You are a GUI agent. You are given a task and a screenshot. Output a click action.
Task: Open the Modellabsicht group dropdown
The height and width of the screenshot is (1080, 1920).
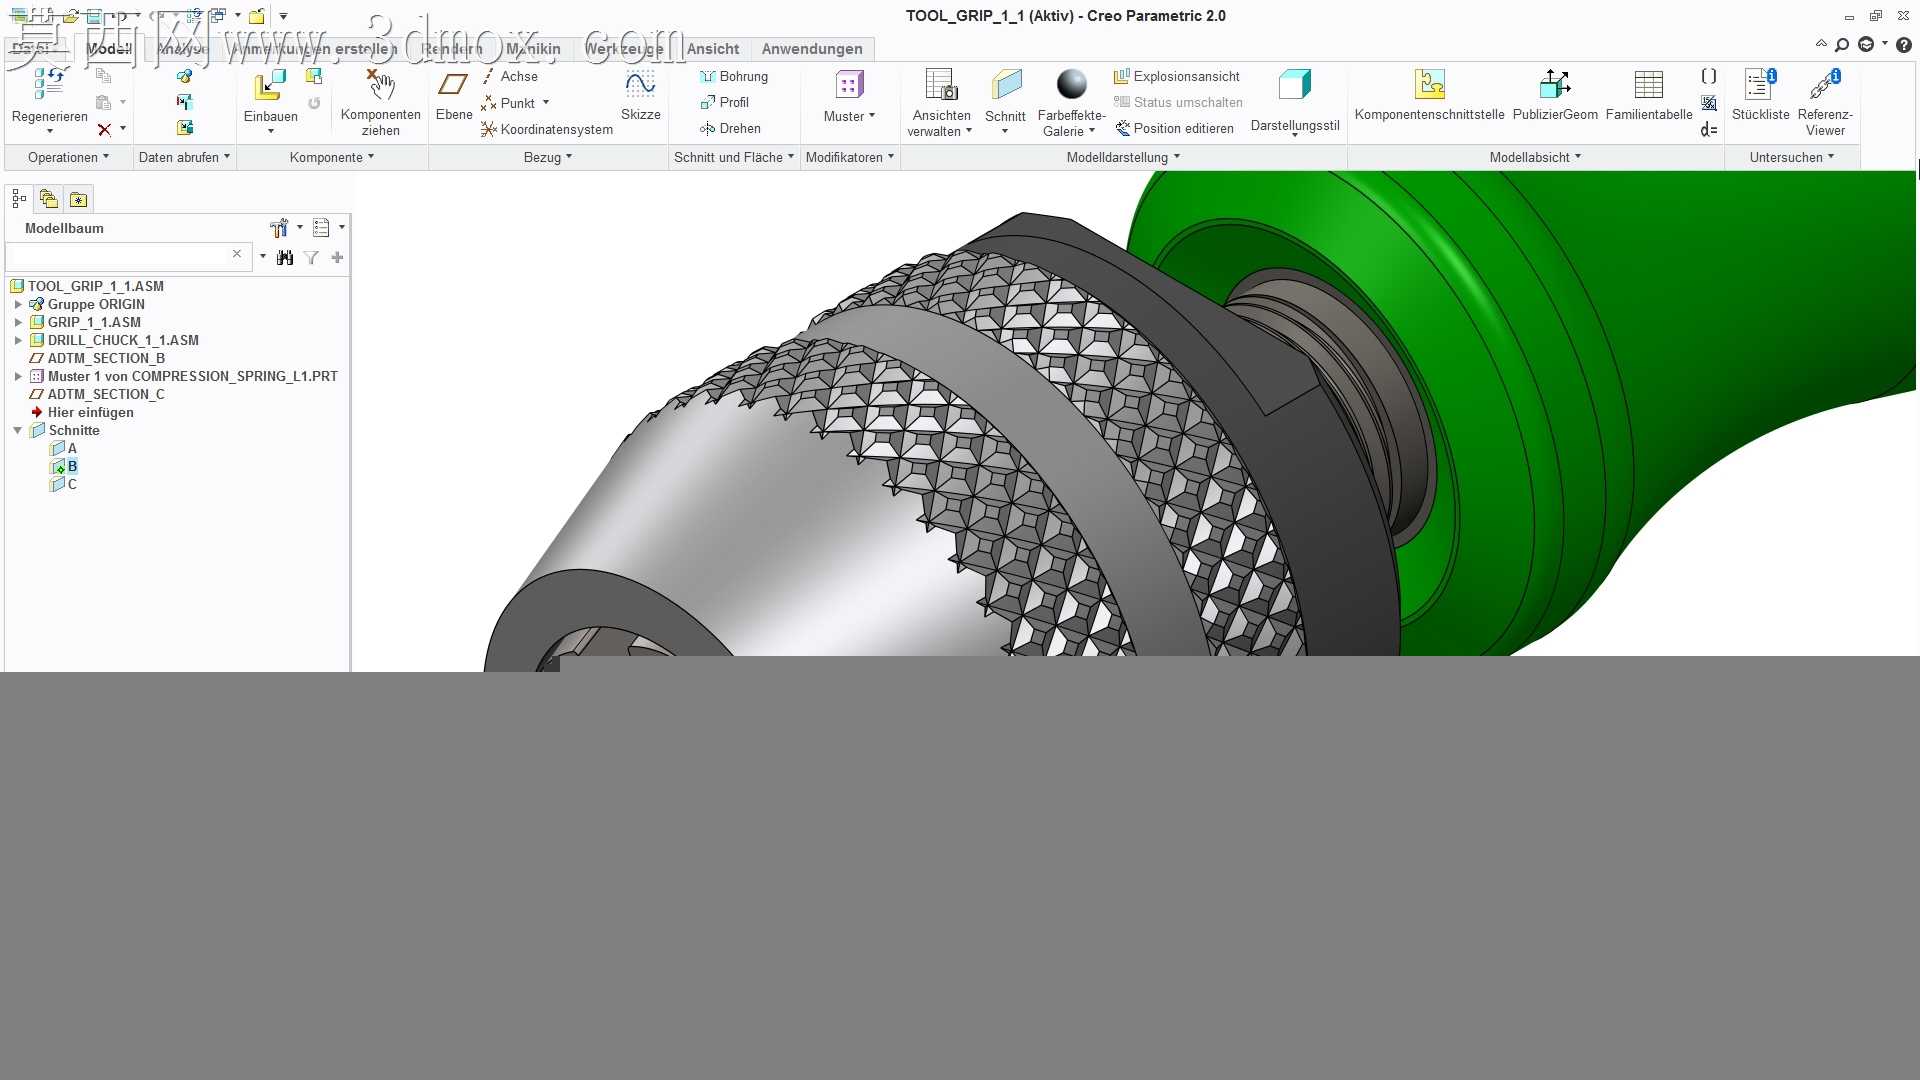(x=1535, y=157)
